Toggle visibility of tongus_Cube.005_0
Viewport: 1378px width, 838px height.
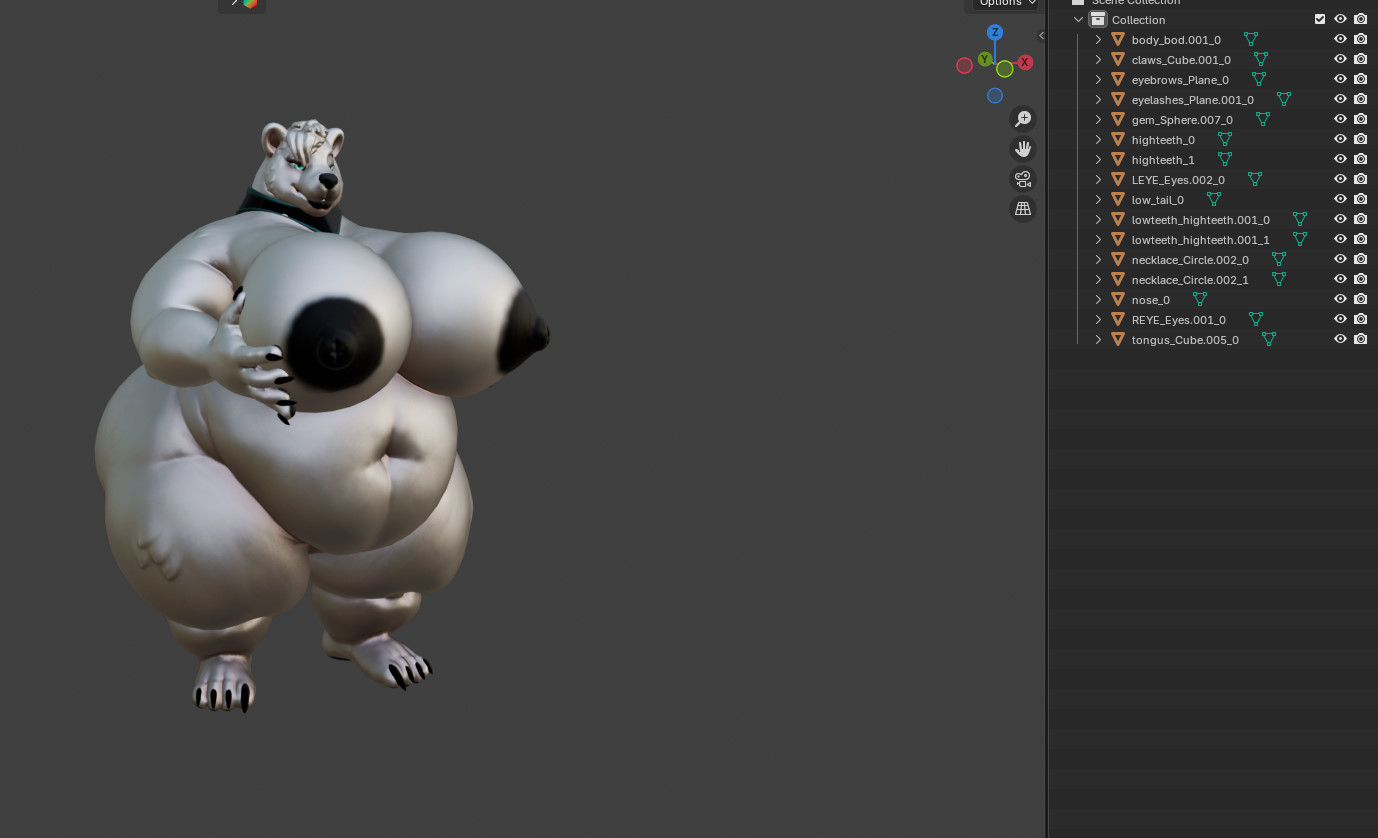1340,339
